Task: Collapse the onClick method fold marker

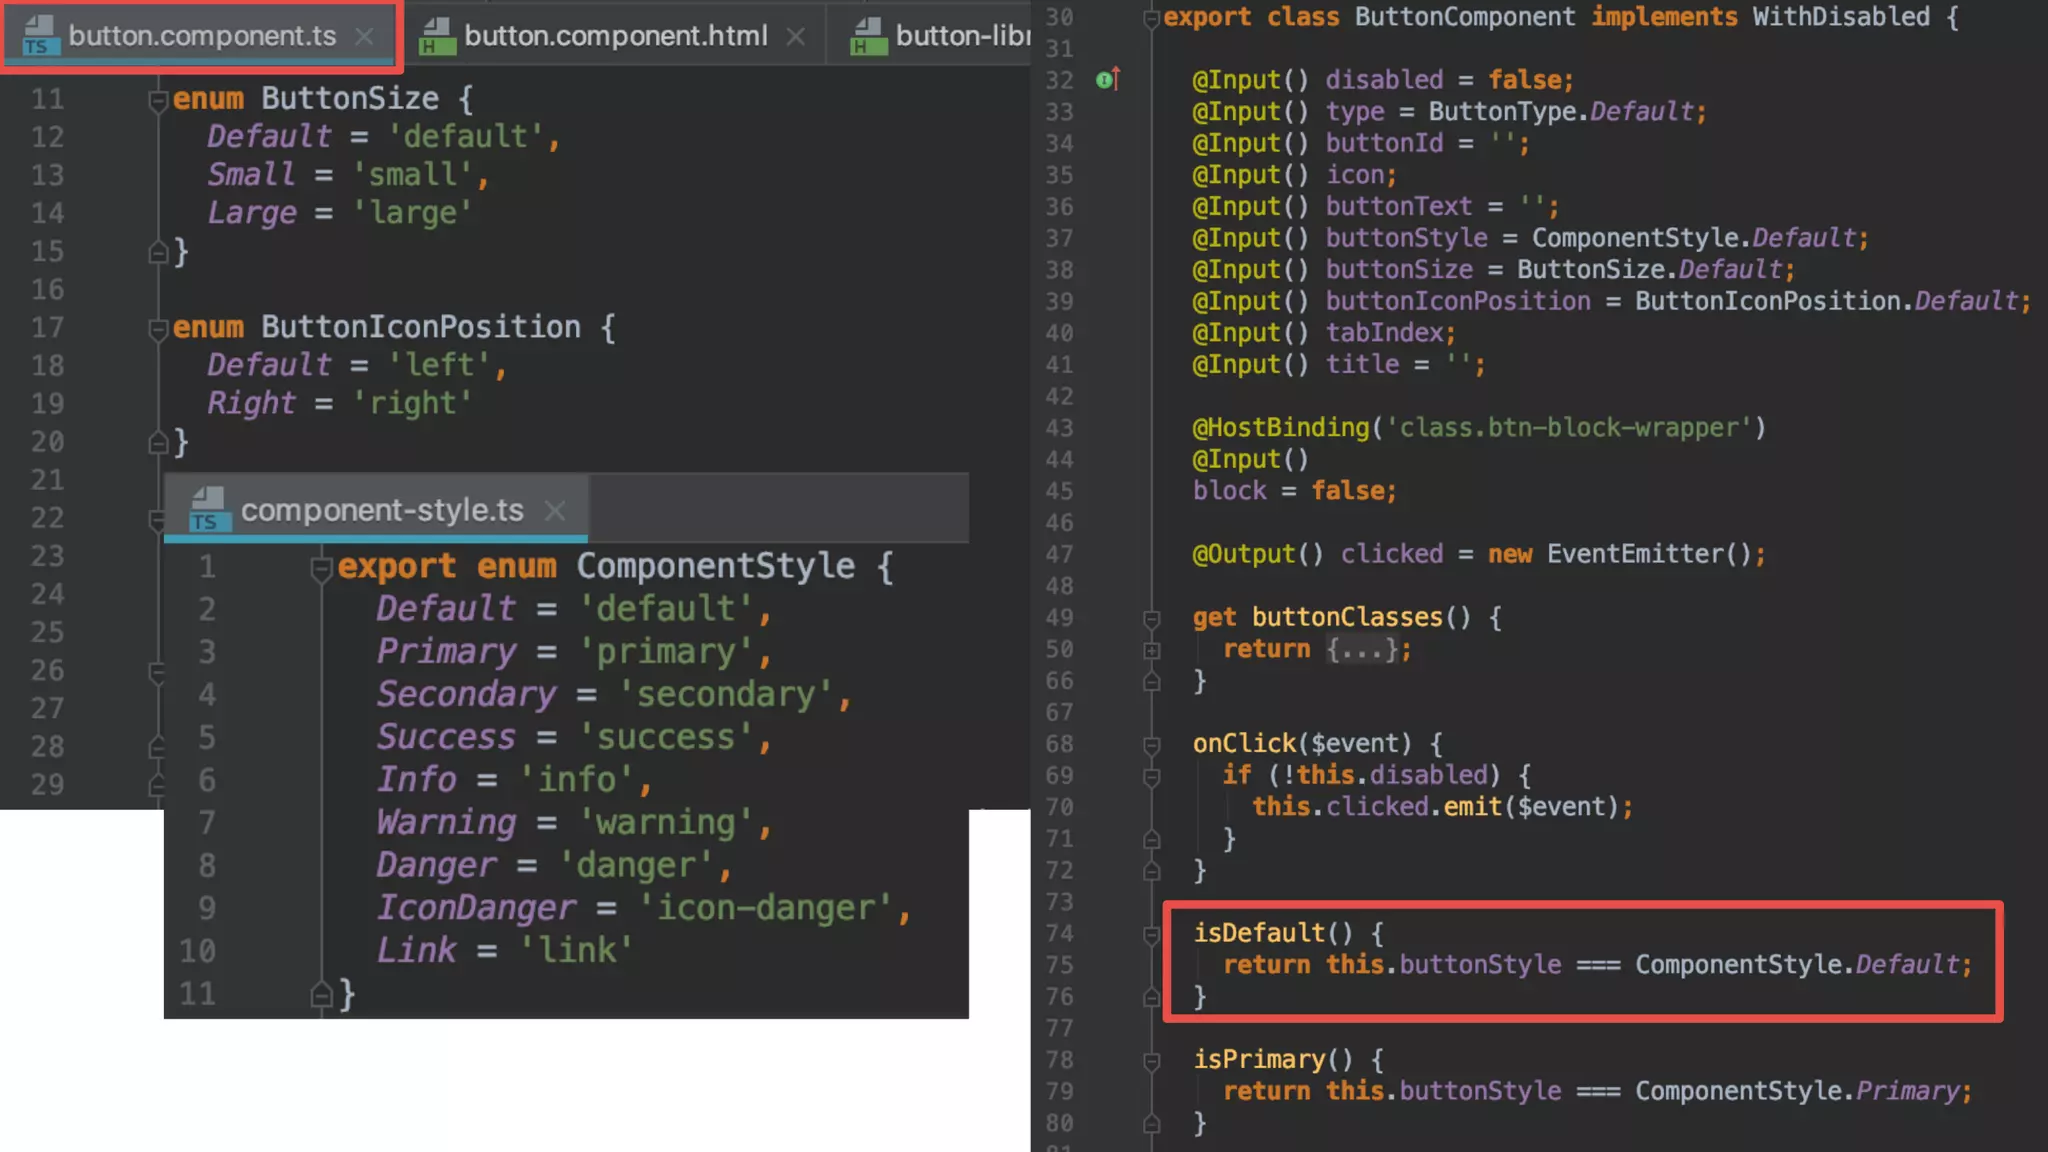Action: pyautogui.click(x=1152, y=744)
